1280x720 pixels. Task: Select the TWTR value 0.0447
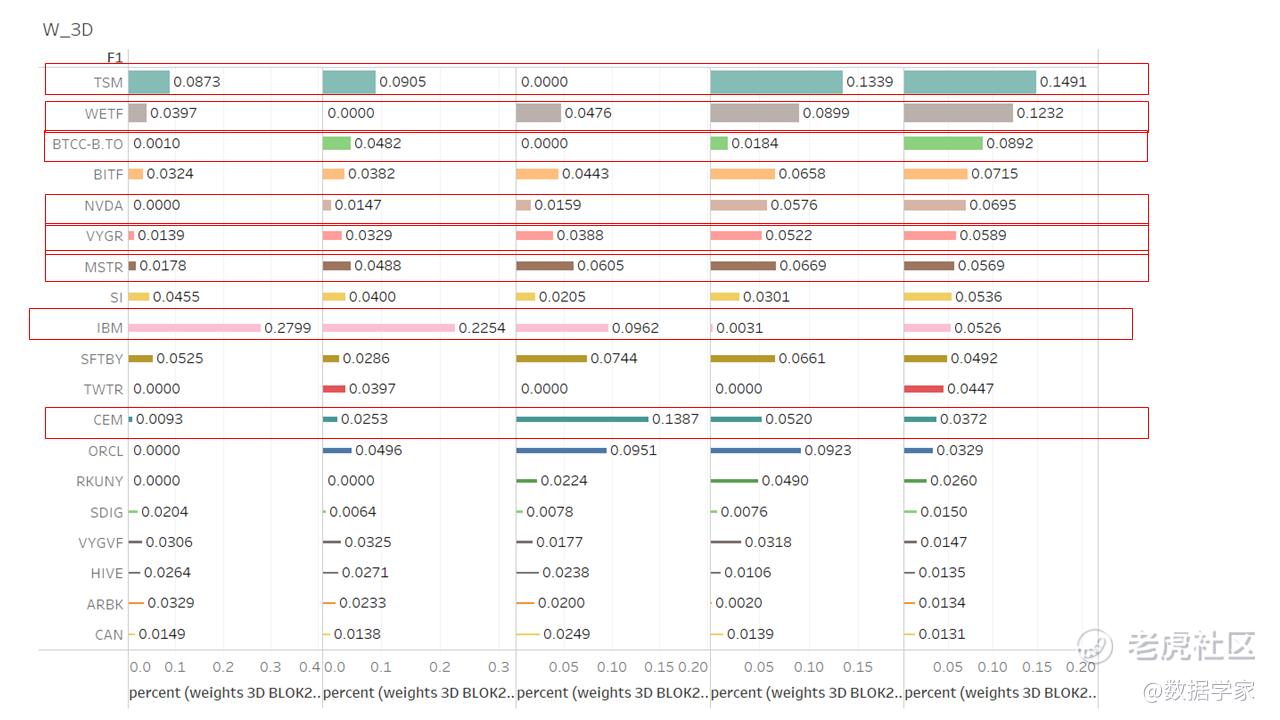pyautogui.click(x=971, y=389)
